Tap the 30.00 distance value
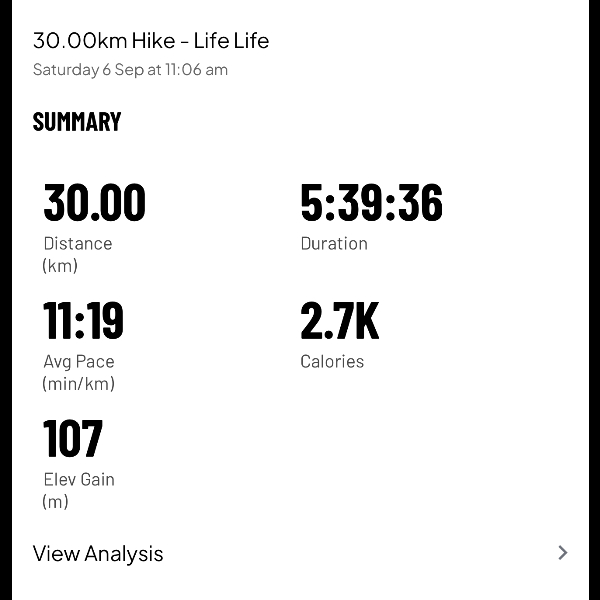The image size is (600, 600). [95, 203]
